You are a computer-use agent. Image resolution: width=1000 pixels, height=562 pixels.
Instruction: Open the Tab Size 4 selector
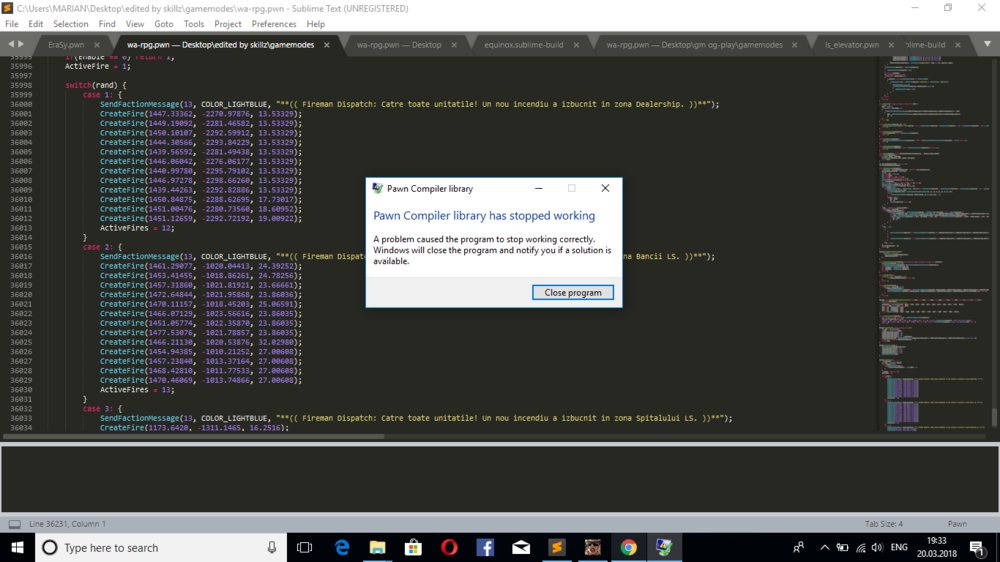coord(884,524)
